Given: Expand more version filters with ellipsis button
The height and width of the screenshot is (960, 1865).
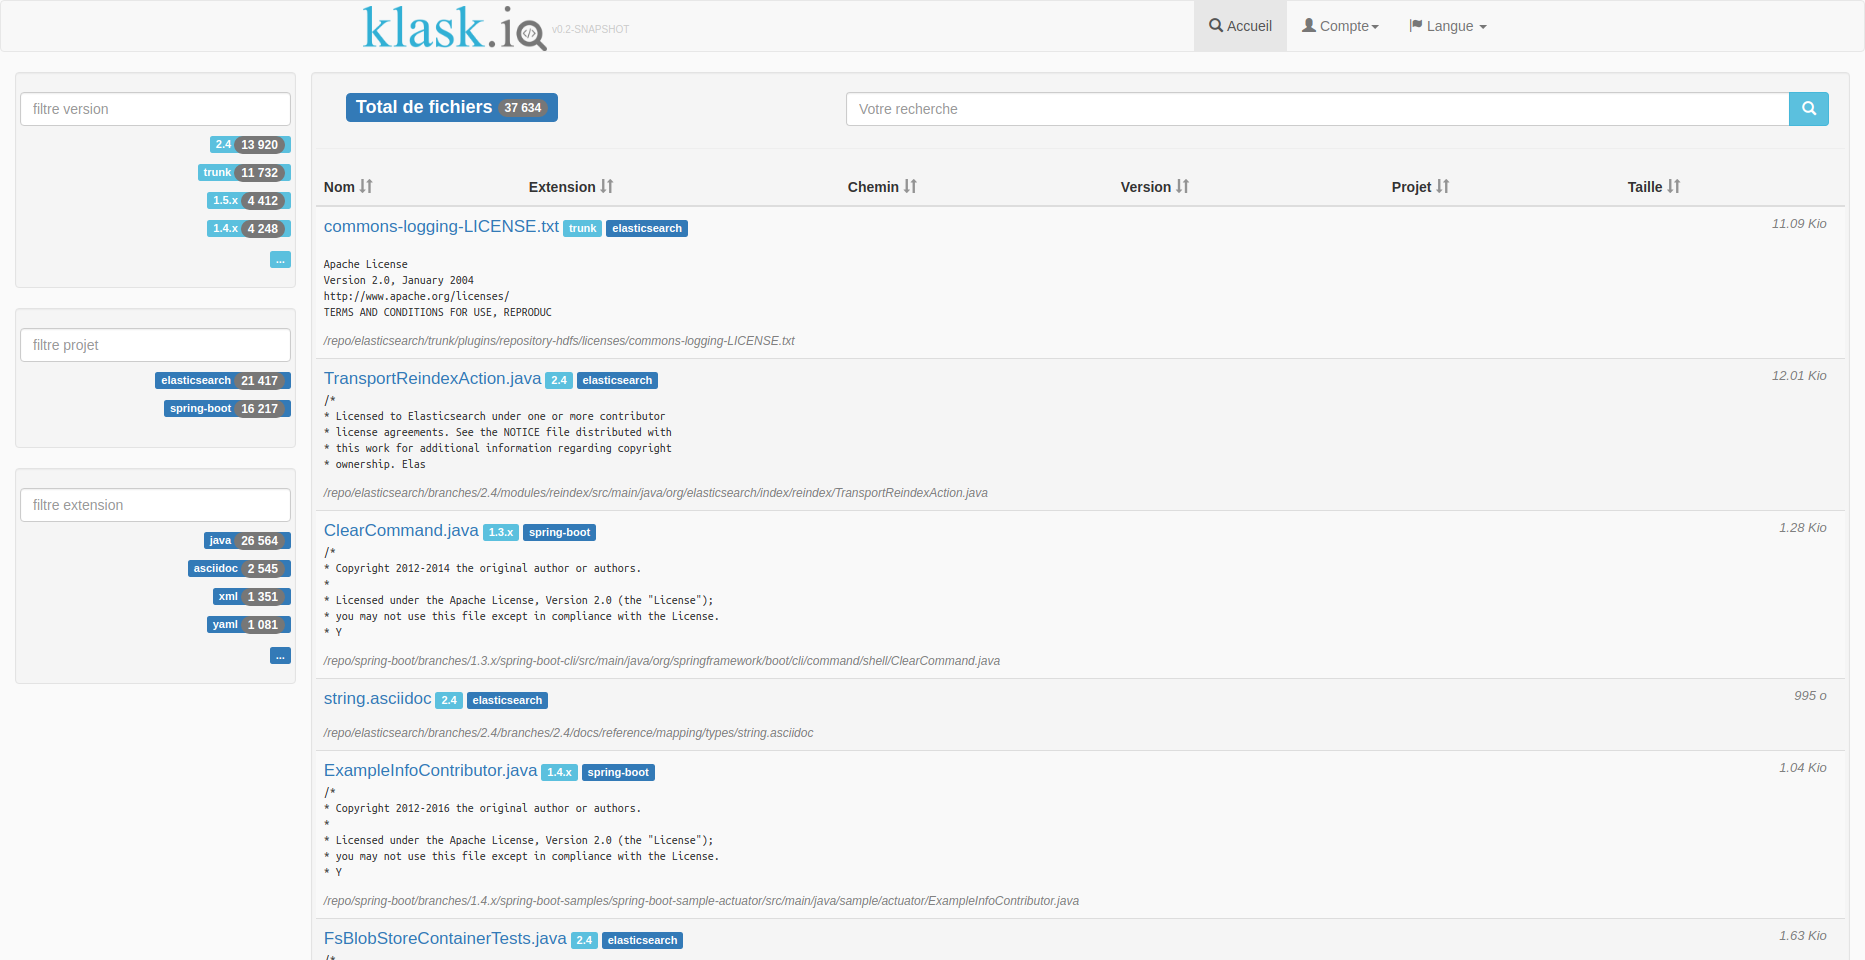Looking at the screenshot, I should pos(280,260).
